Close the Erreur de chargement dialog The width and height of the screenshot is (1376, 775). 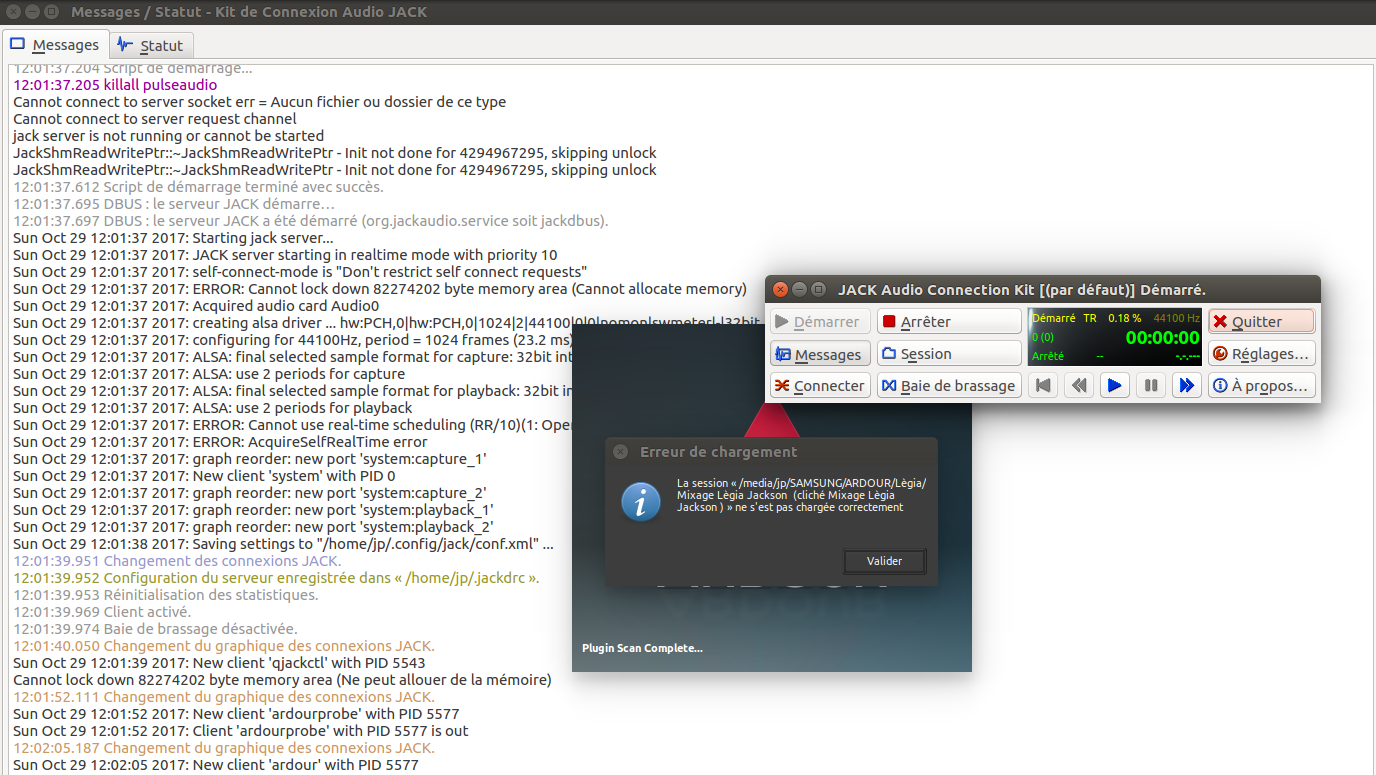[620, 452]
